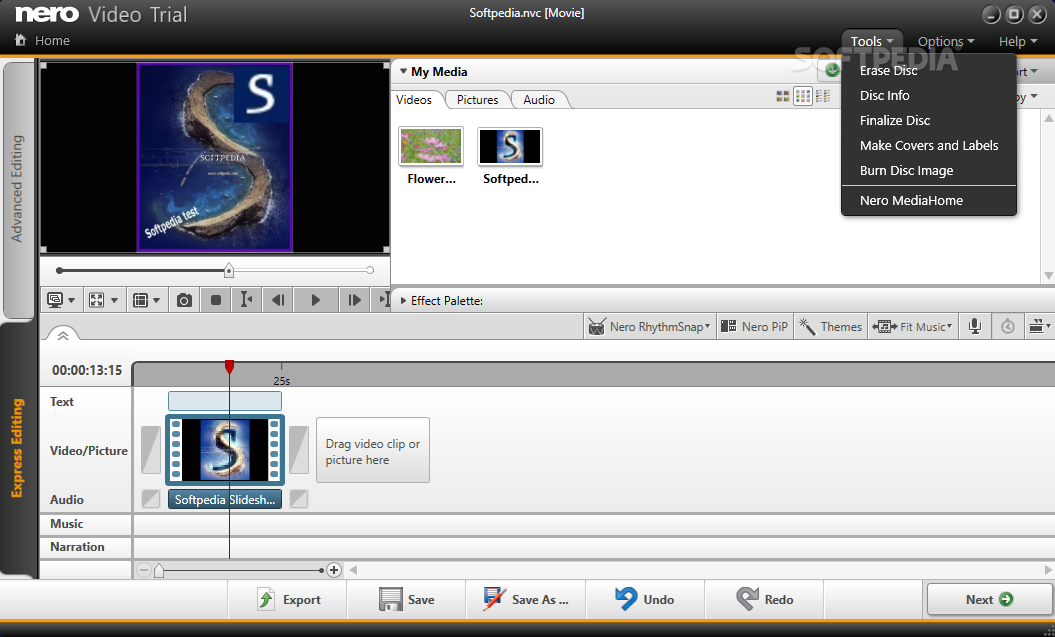Click the Drag video clip placeholder
1055x637 pixels.
coord(373,450)
